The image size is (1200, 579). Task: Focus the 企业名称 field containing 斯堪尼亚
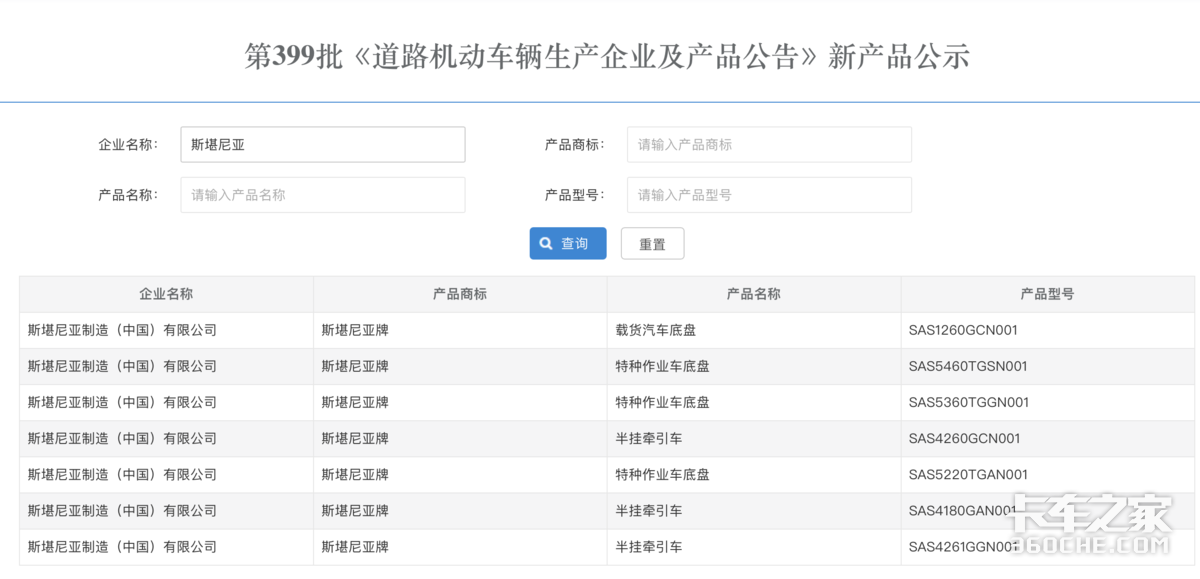[x=322, y=144]
